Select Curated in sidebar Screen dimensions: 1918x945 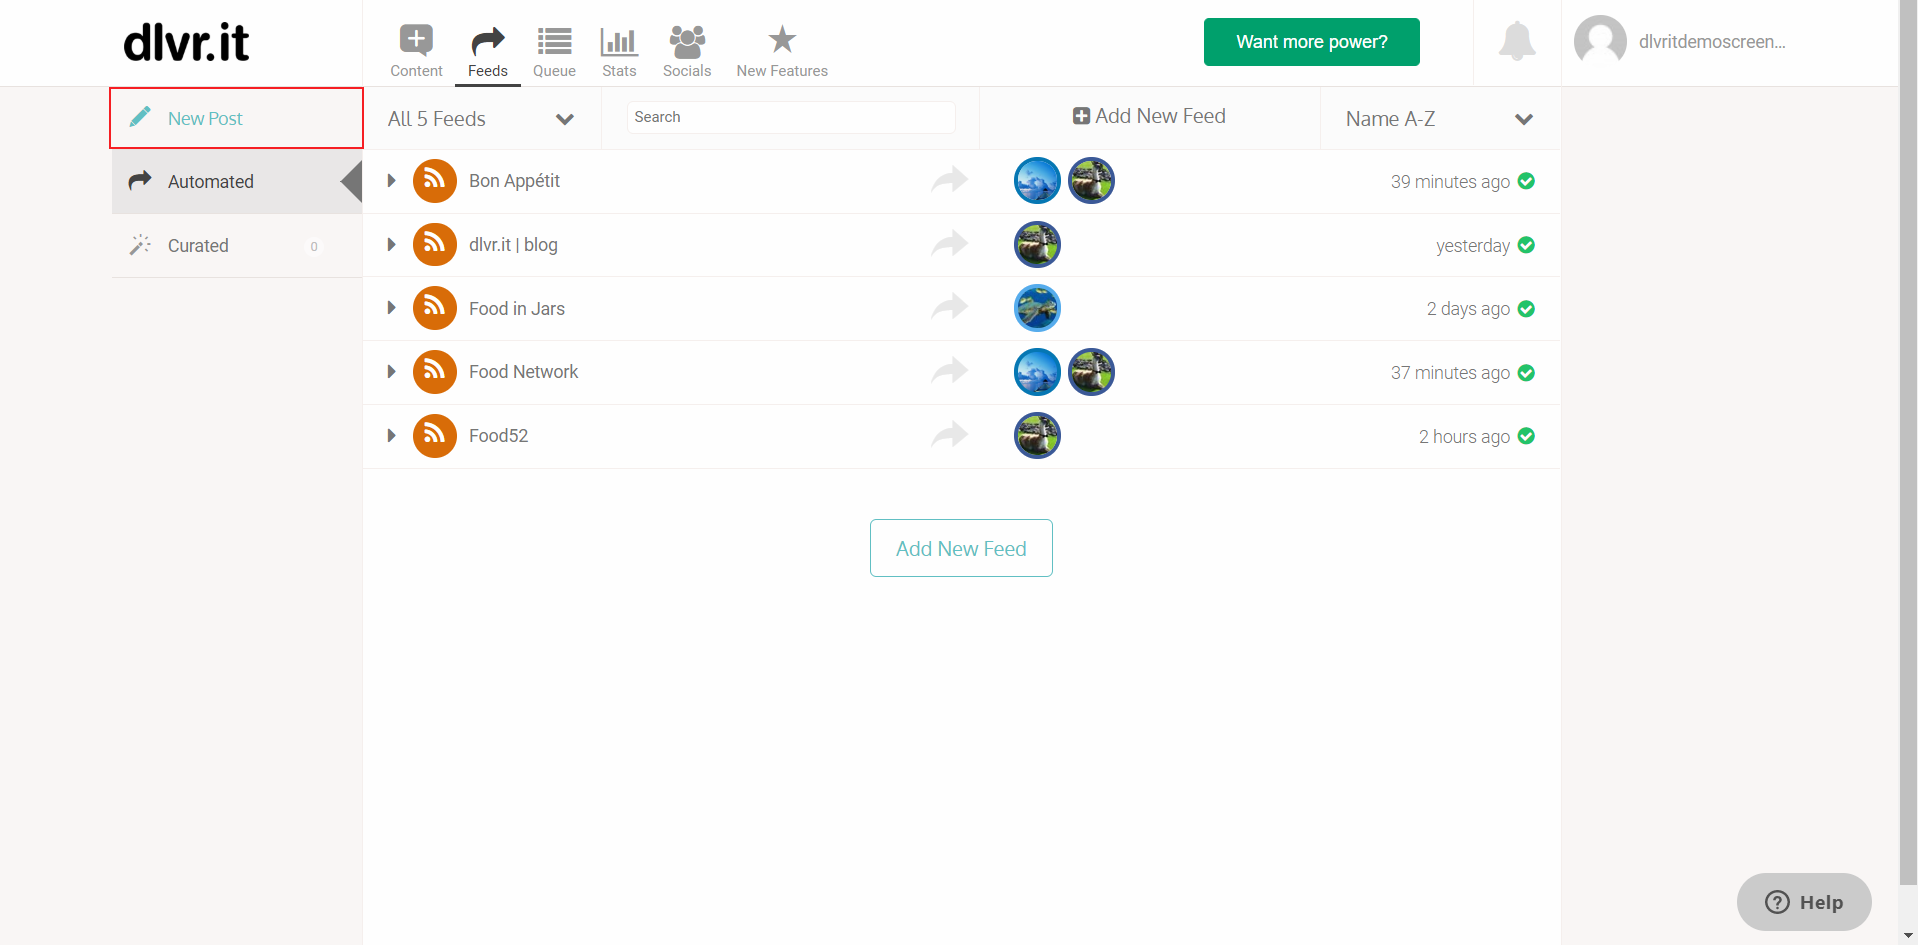pyautogui.click(x=237, y=246)
